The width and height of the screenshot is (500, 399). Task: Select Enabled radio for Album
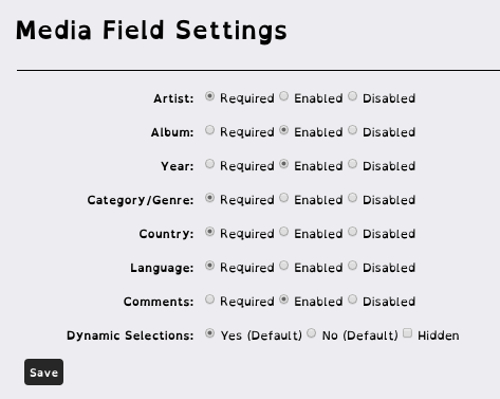coord(284,130)
